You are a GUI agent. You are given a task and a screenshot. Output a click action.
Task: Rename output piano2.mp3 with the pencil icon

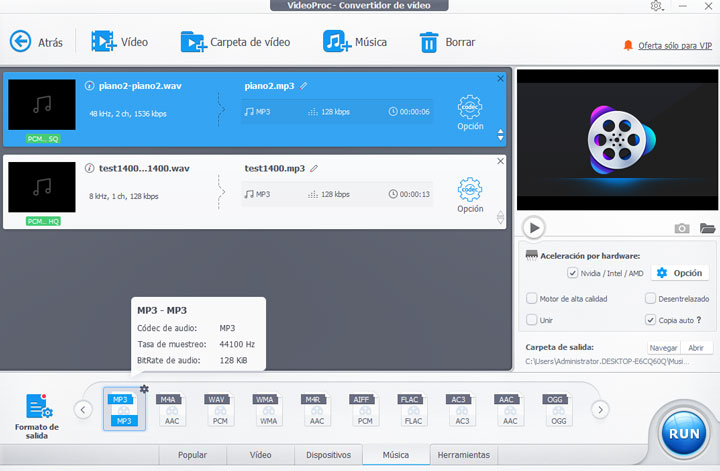click(304, 86)
